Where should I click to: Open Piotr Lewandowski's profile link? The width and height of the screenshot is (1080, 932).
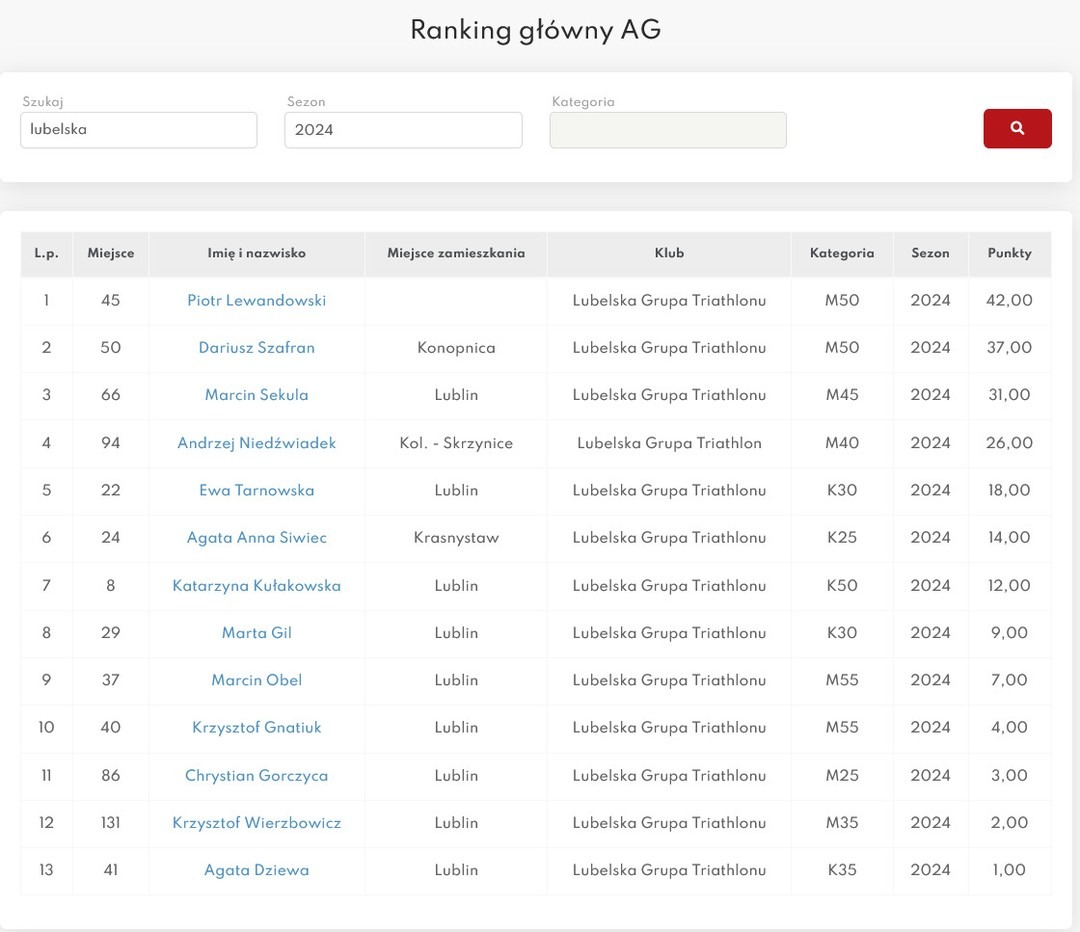tap(257, 301)
